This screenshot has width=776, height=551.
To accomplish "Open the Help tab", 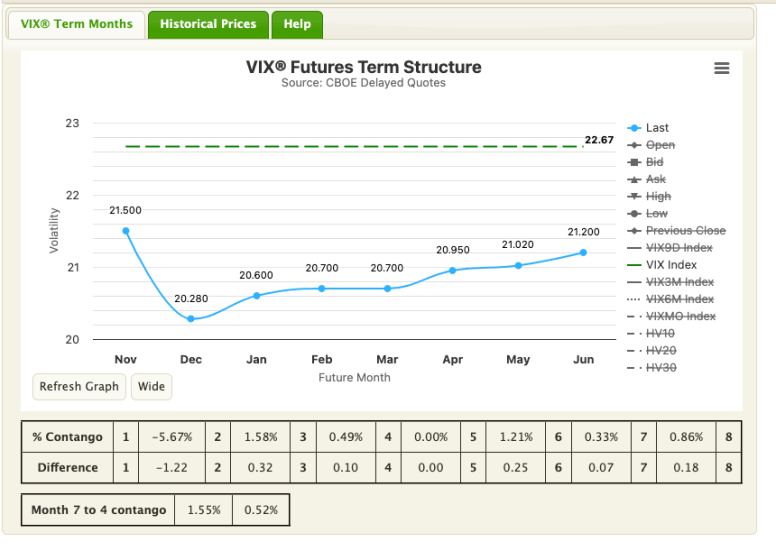I will point(297,24).
